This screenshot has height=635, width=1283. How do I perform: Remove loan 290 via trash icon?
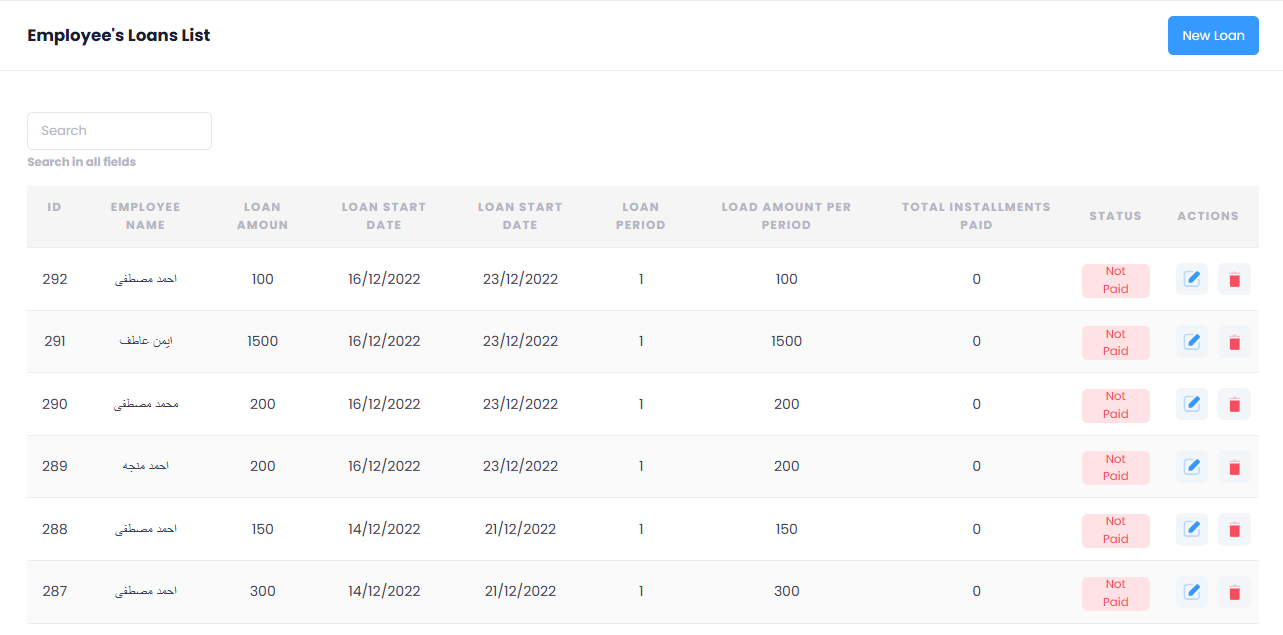click(x=1234, y=404)
